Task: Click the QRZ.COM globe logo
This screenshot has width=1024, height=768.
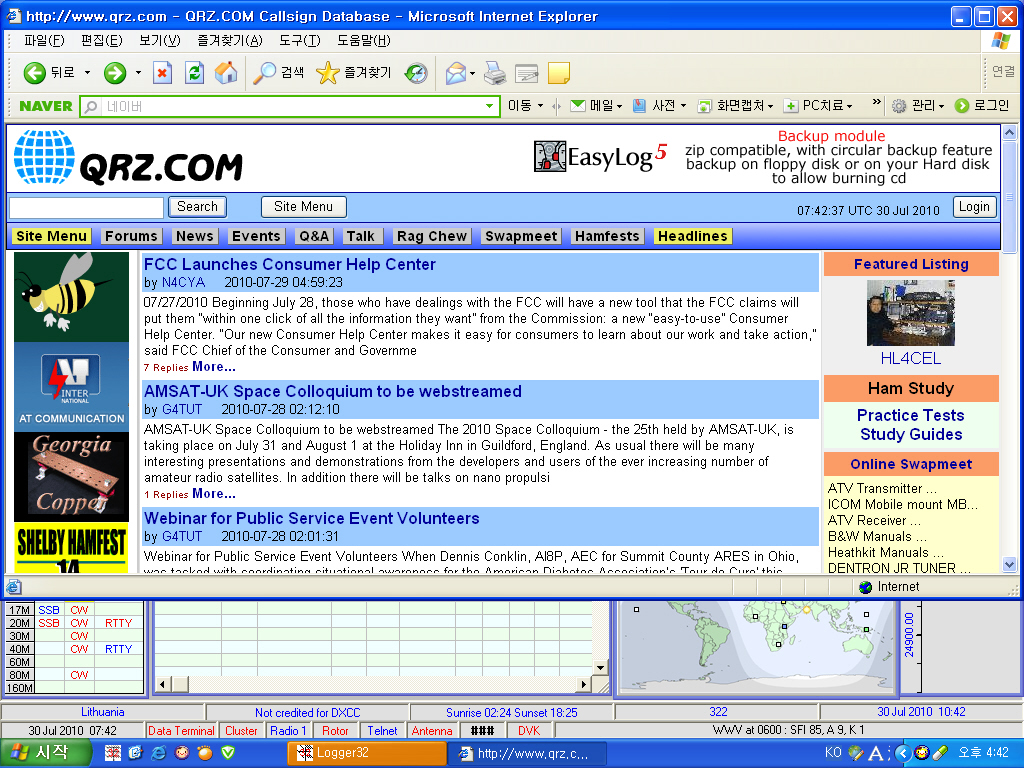Action: point(44,157)
